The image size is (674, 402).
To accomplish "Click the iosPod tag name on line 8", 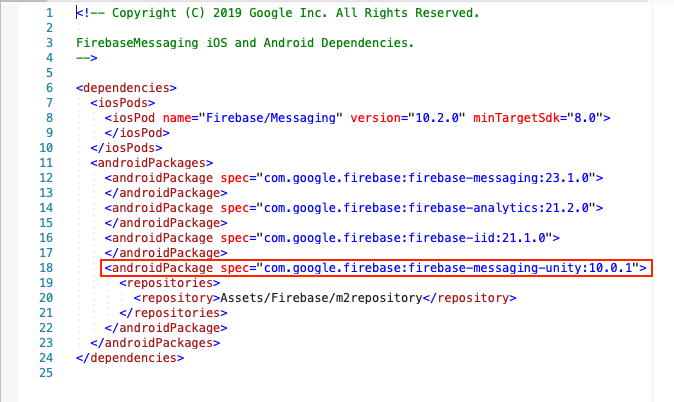I will (x=134, y=118).
